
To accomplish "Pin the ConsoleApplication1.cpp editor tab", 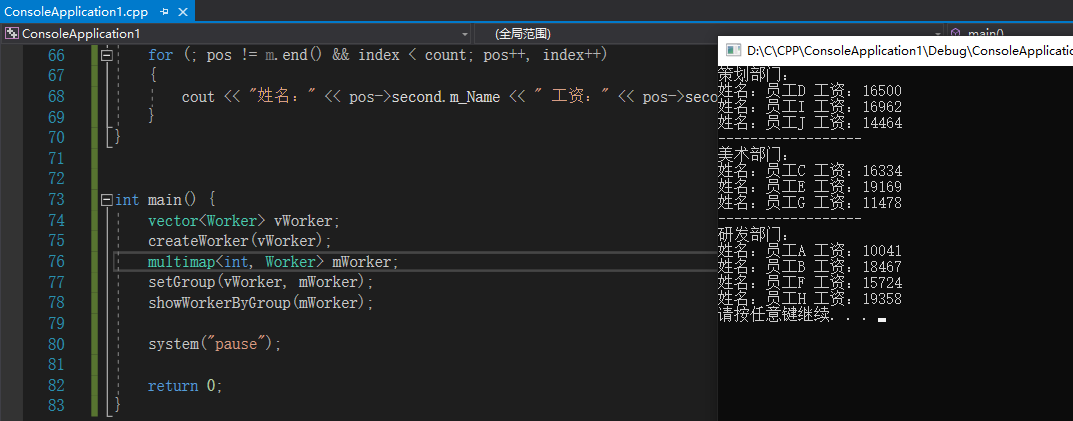I will click(164, 12).
